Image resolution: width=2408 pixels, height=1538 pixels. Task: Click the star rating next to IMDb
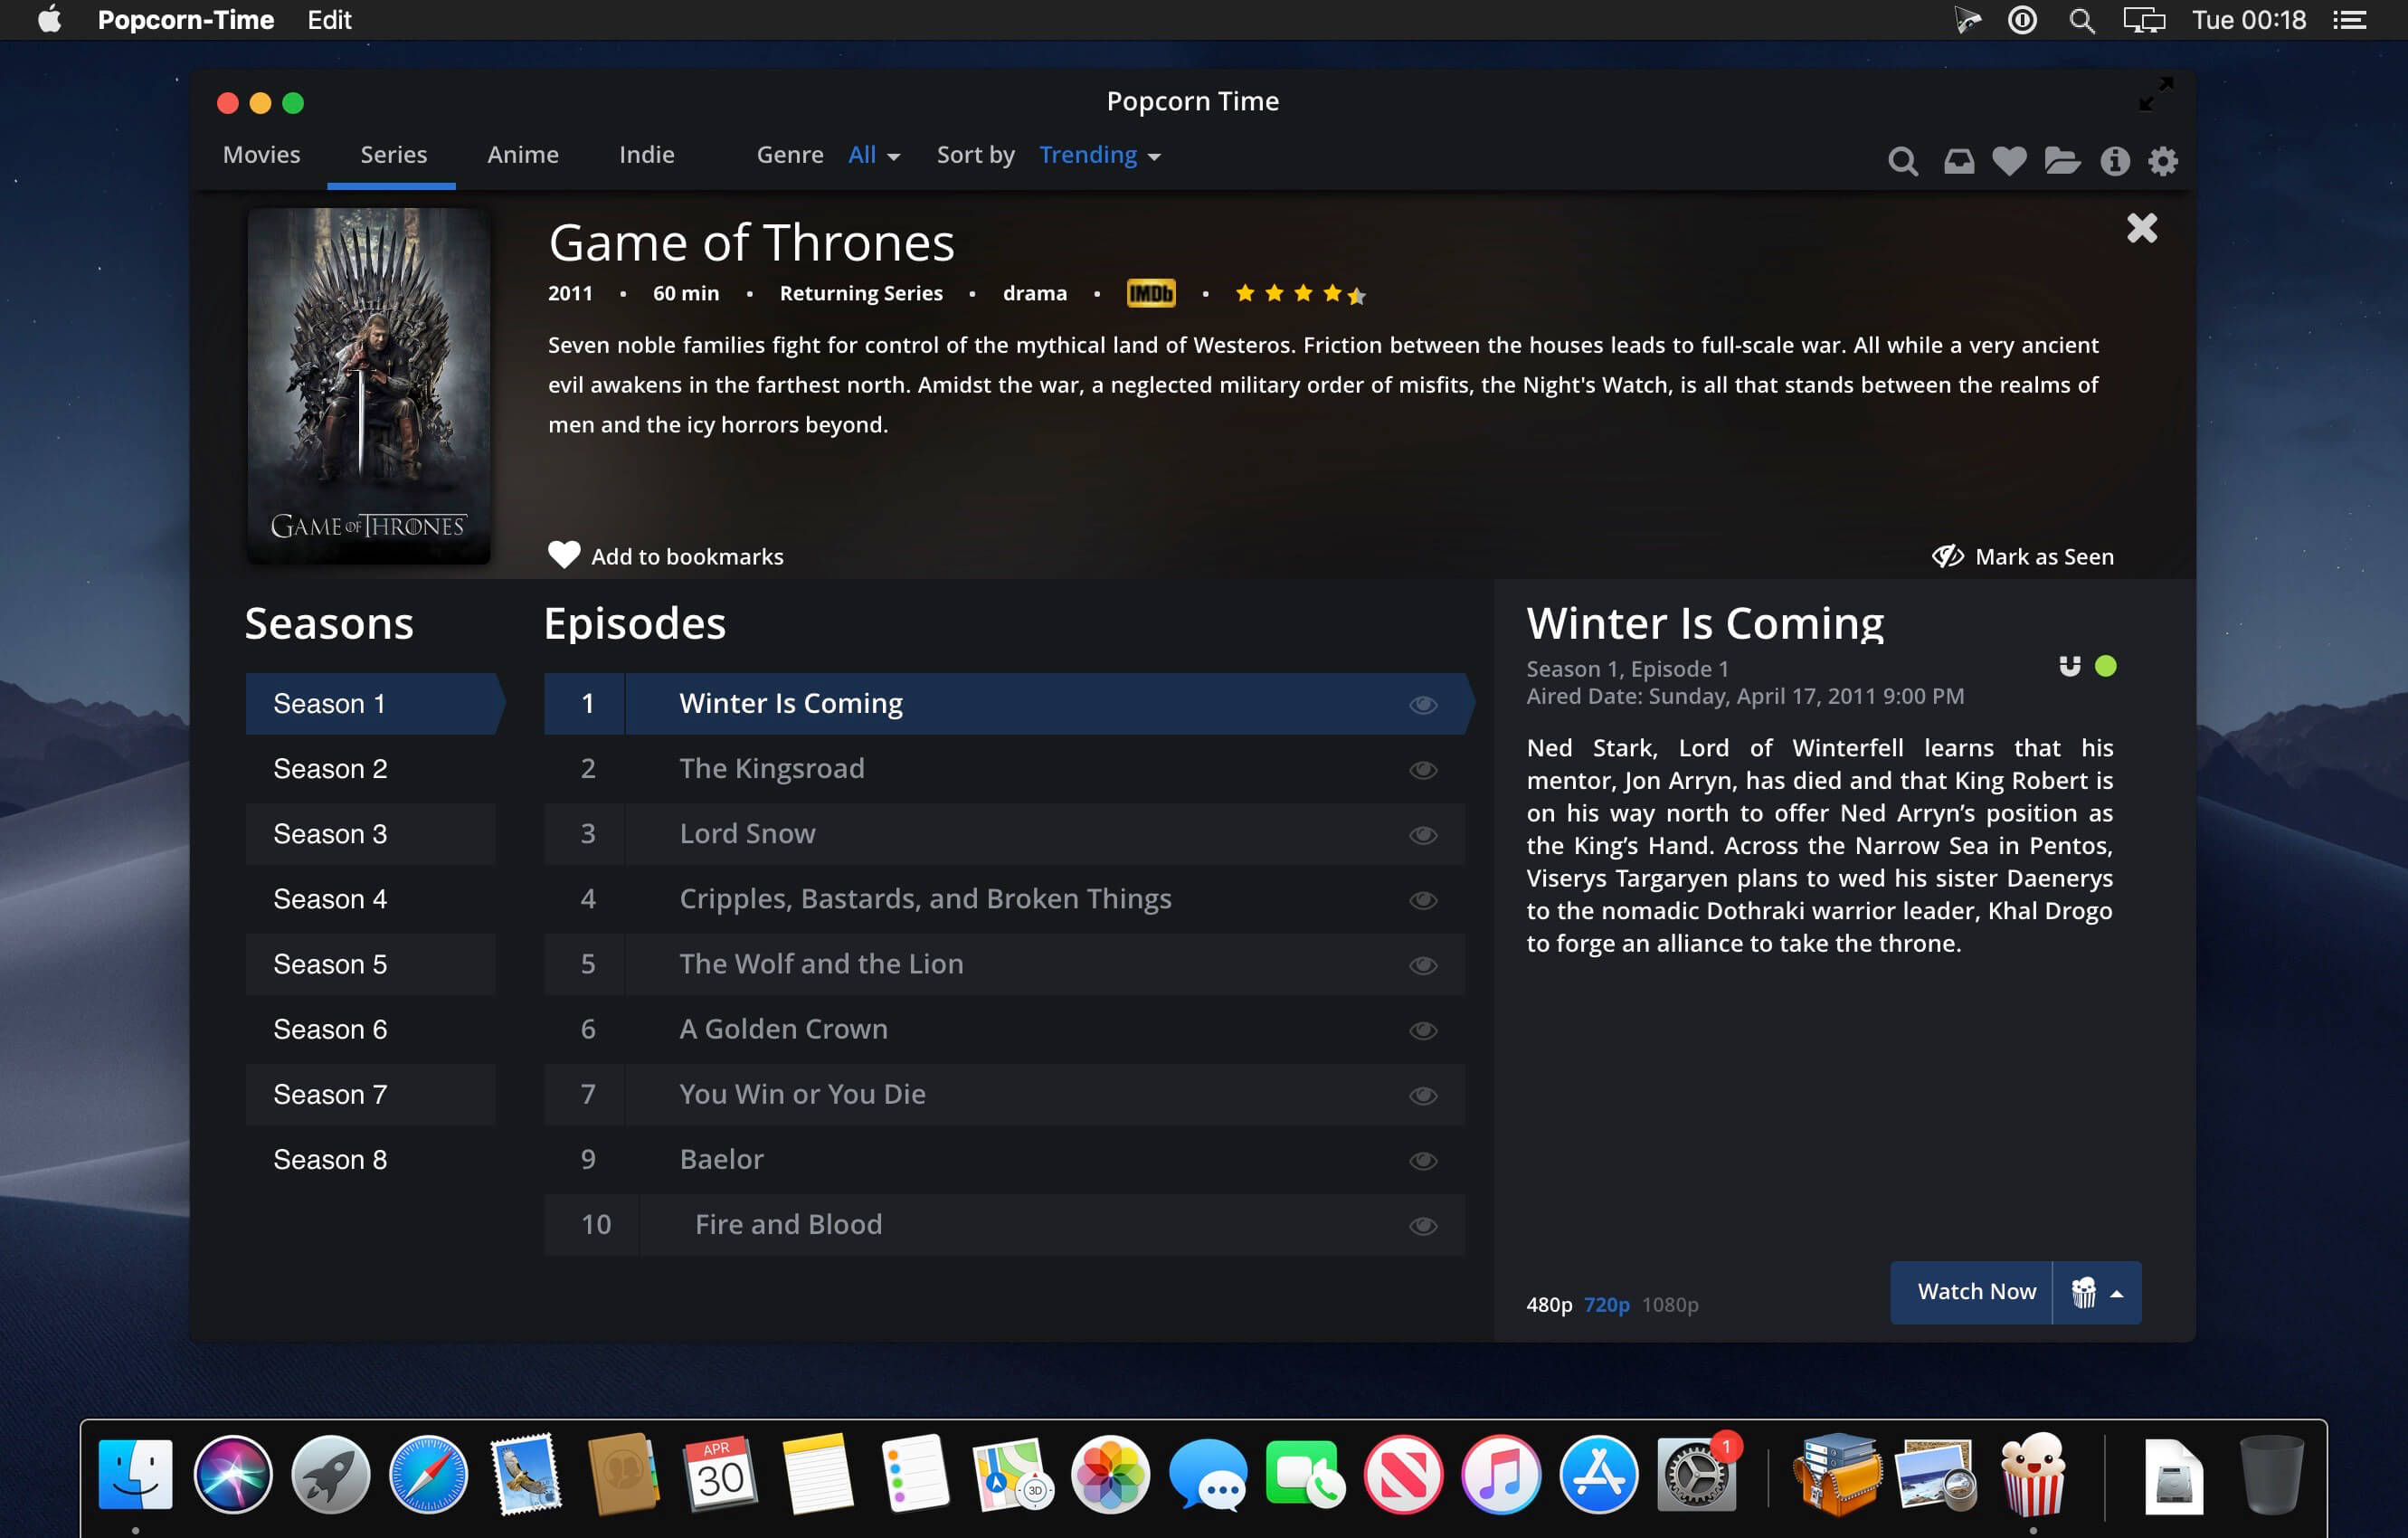pos(1300,293)
